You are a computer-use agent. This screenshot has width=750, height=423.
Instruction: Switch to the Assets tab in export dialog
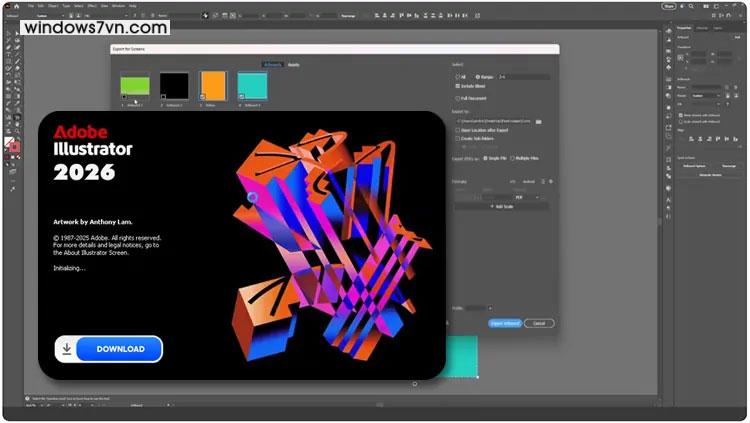[x=294, y=65]
